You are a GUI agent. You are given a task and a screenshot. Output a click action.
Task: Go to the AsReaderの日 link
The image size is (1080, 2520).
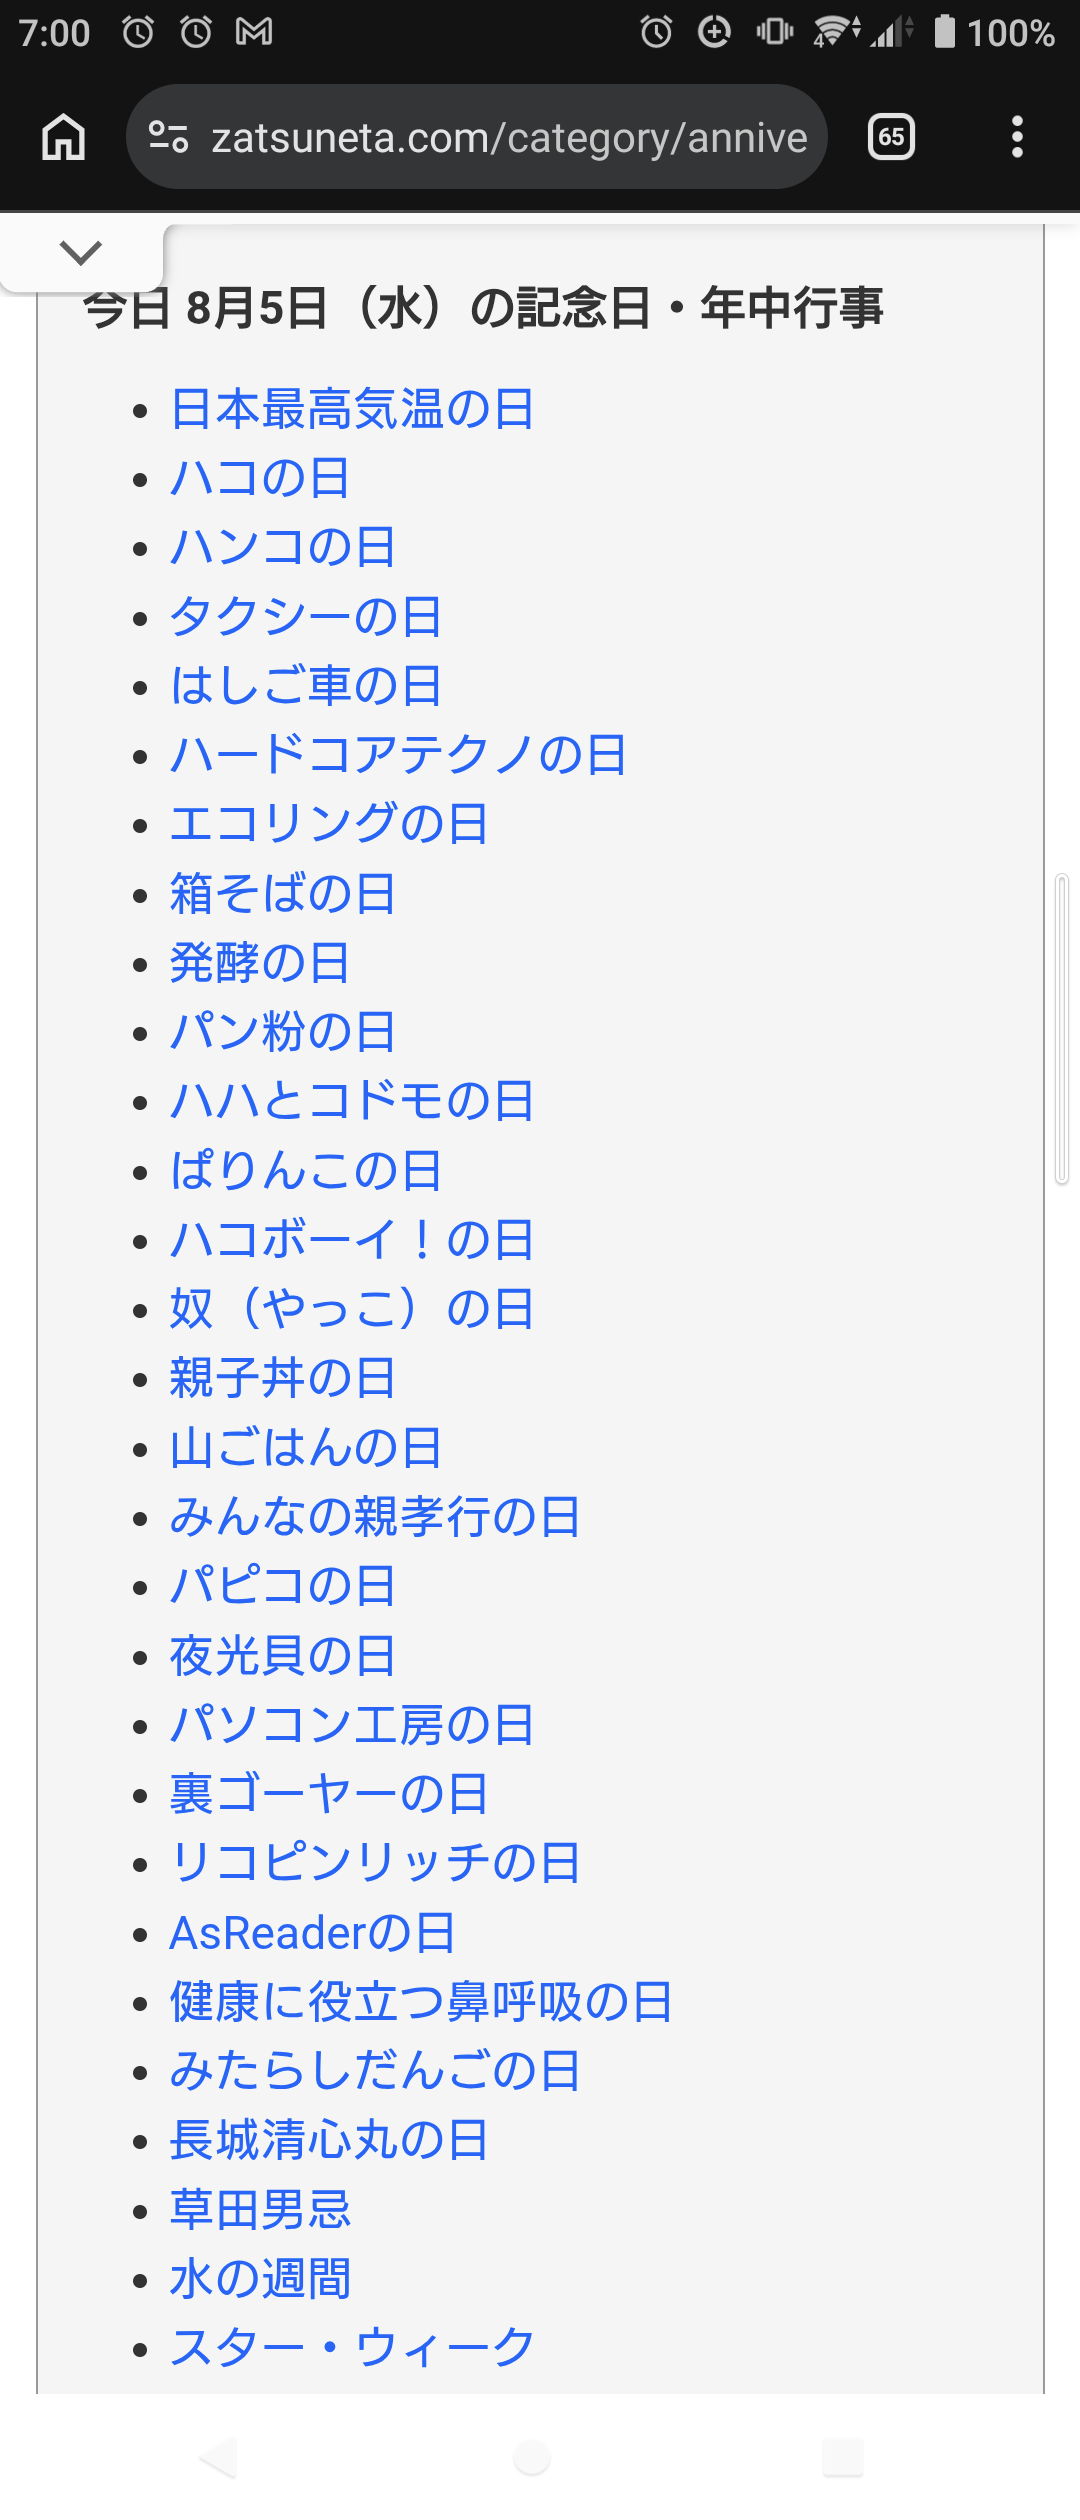click(313, 1932)
